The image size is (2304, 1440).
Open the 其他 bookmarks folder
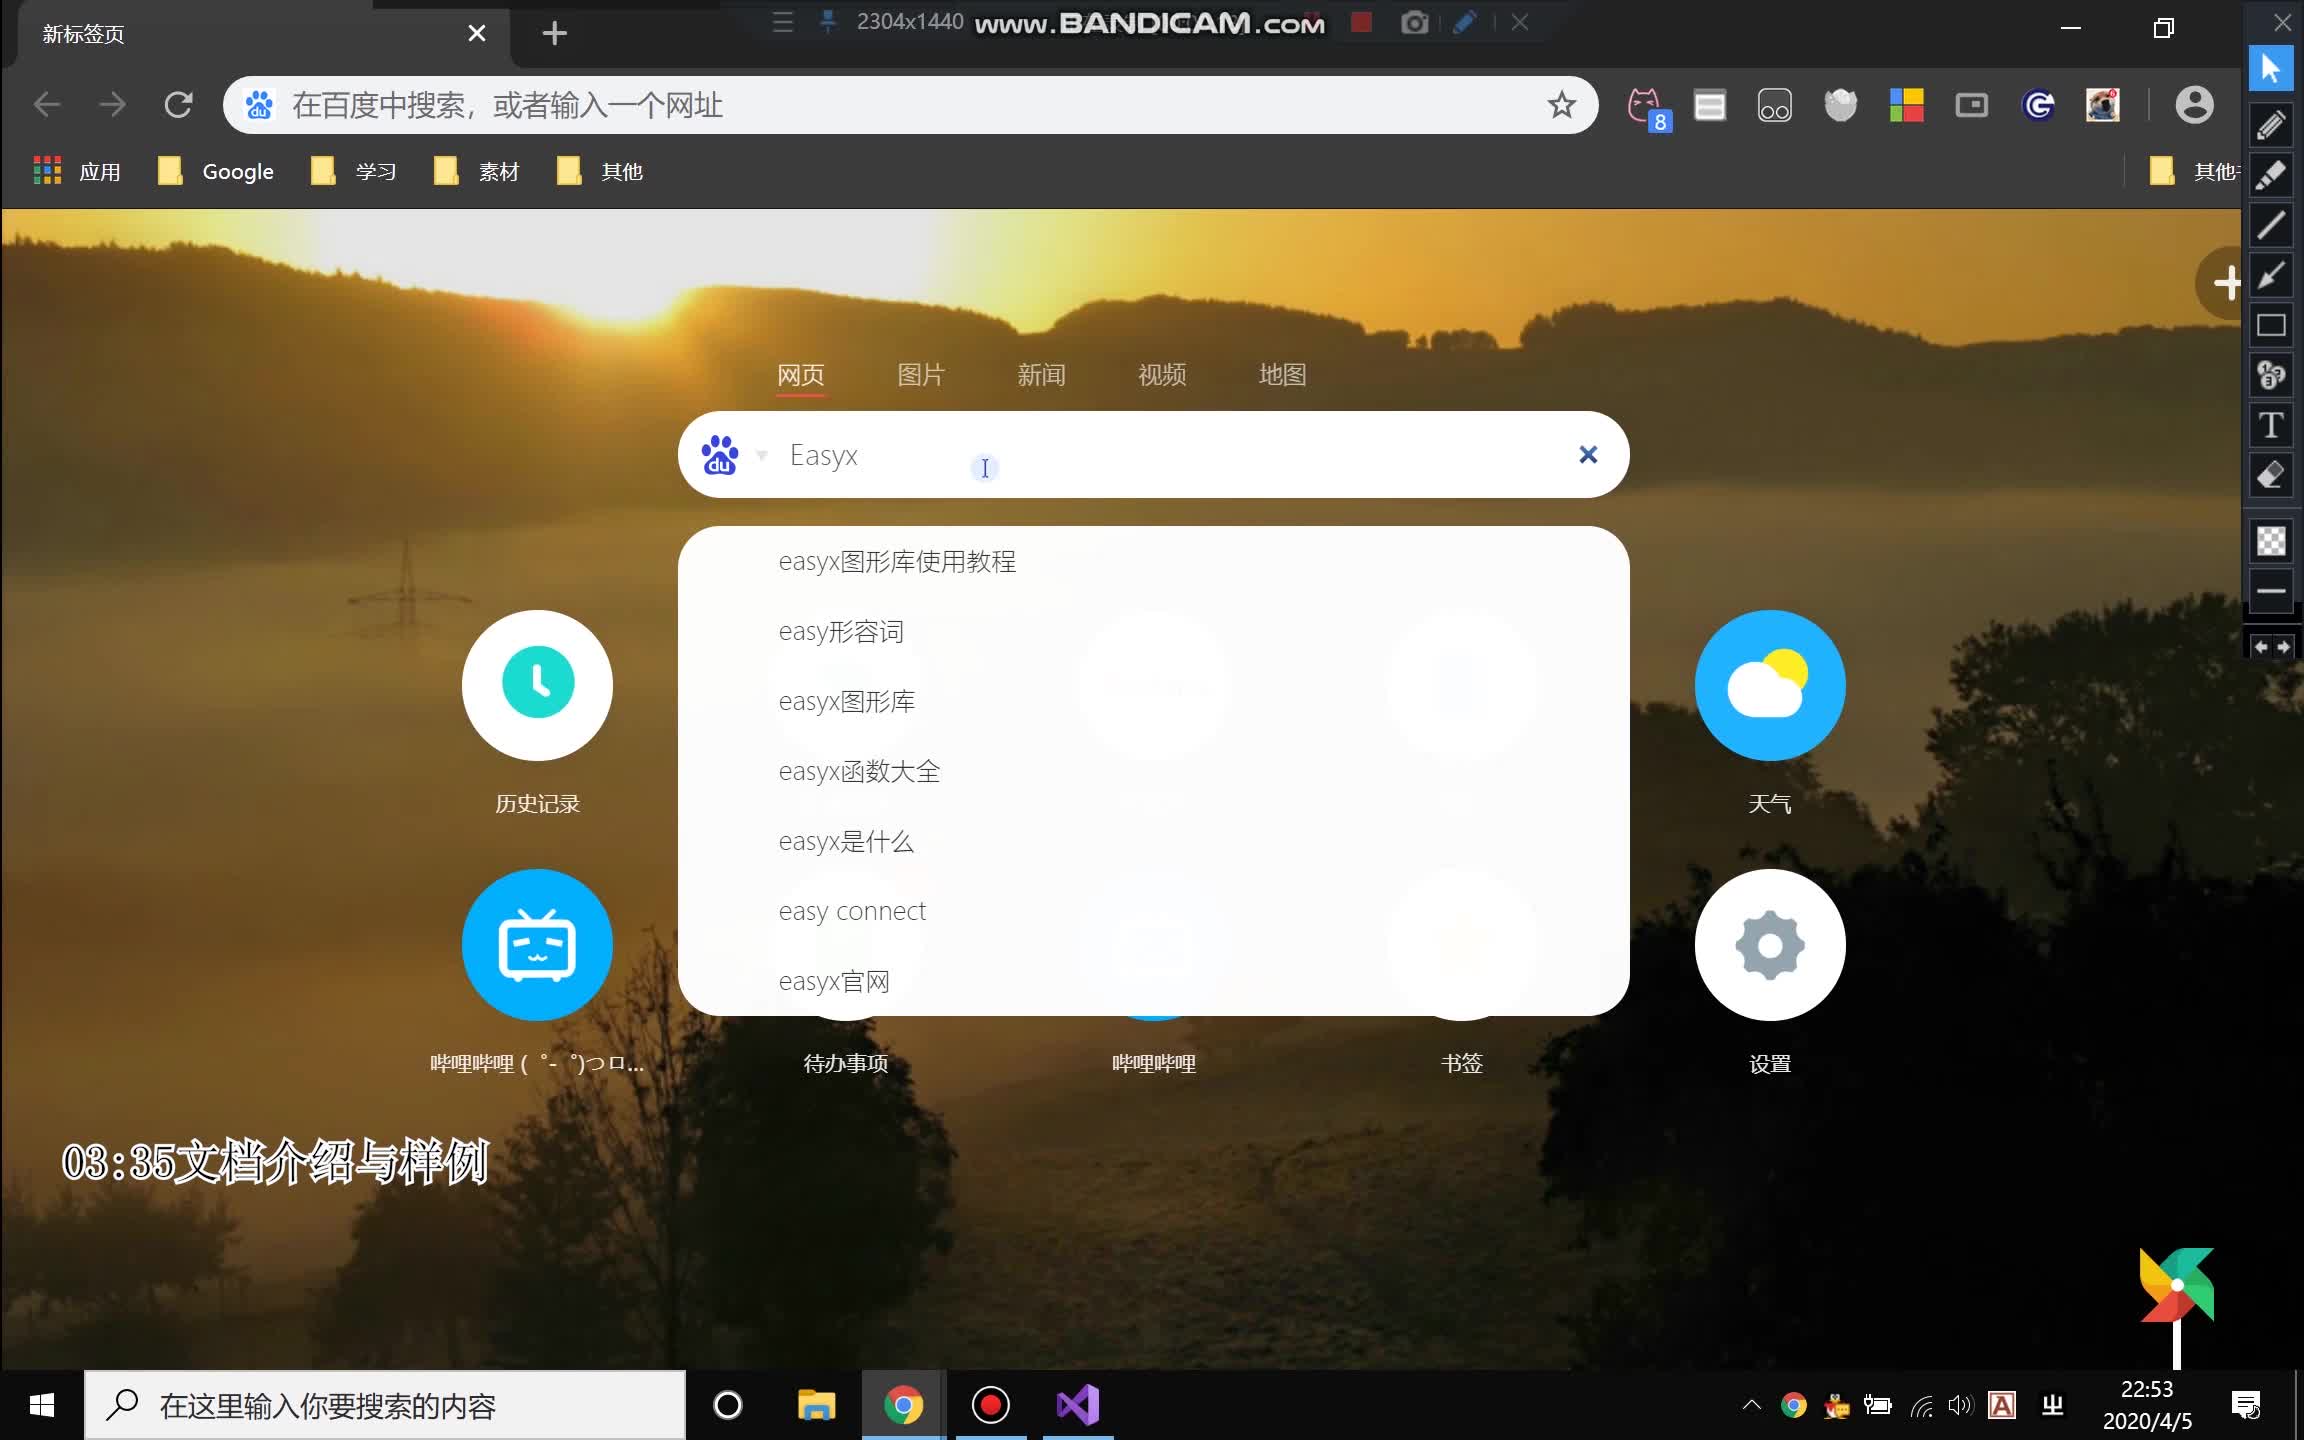click(x=600, y=172)
